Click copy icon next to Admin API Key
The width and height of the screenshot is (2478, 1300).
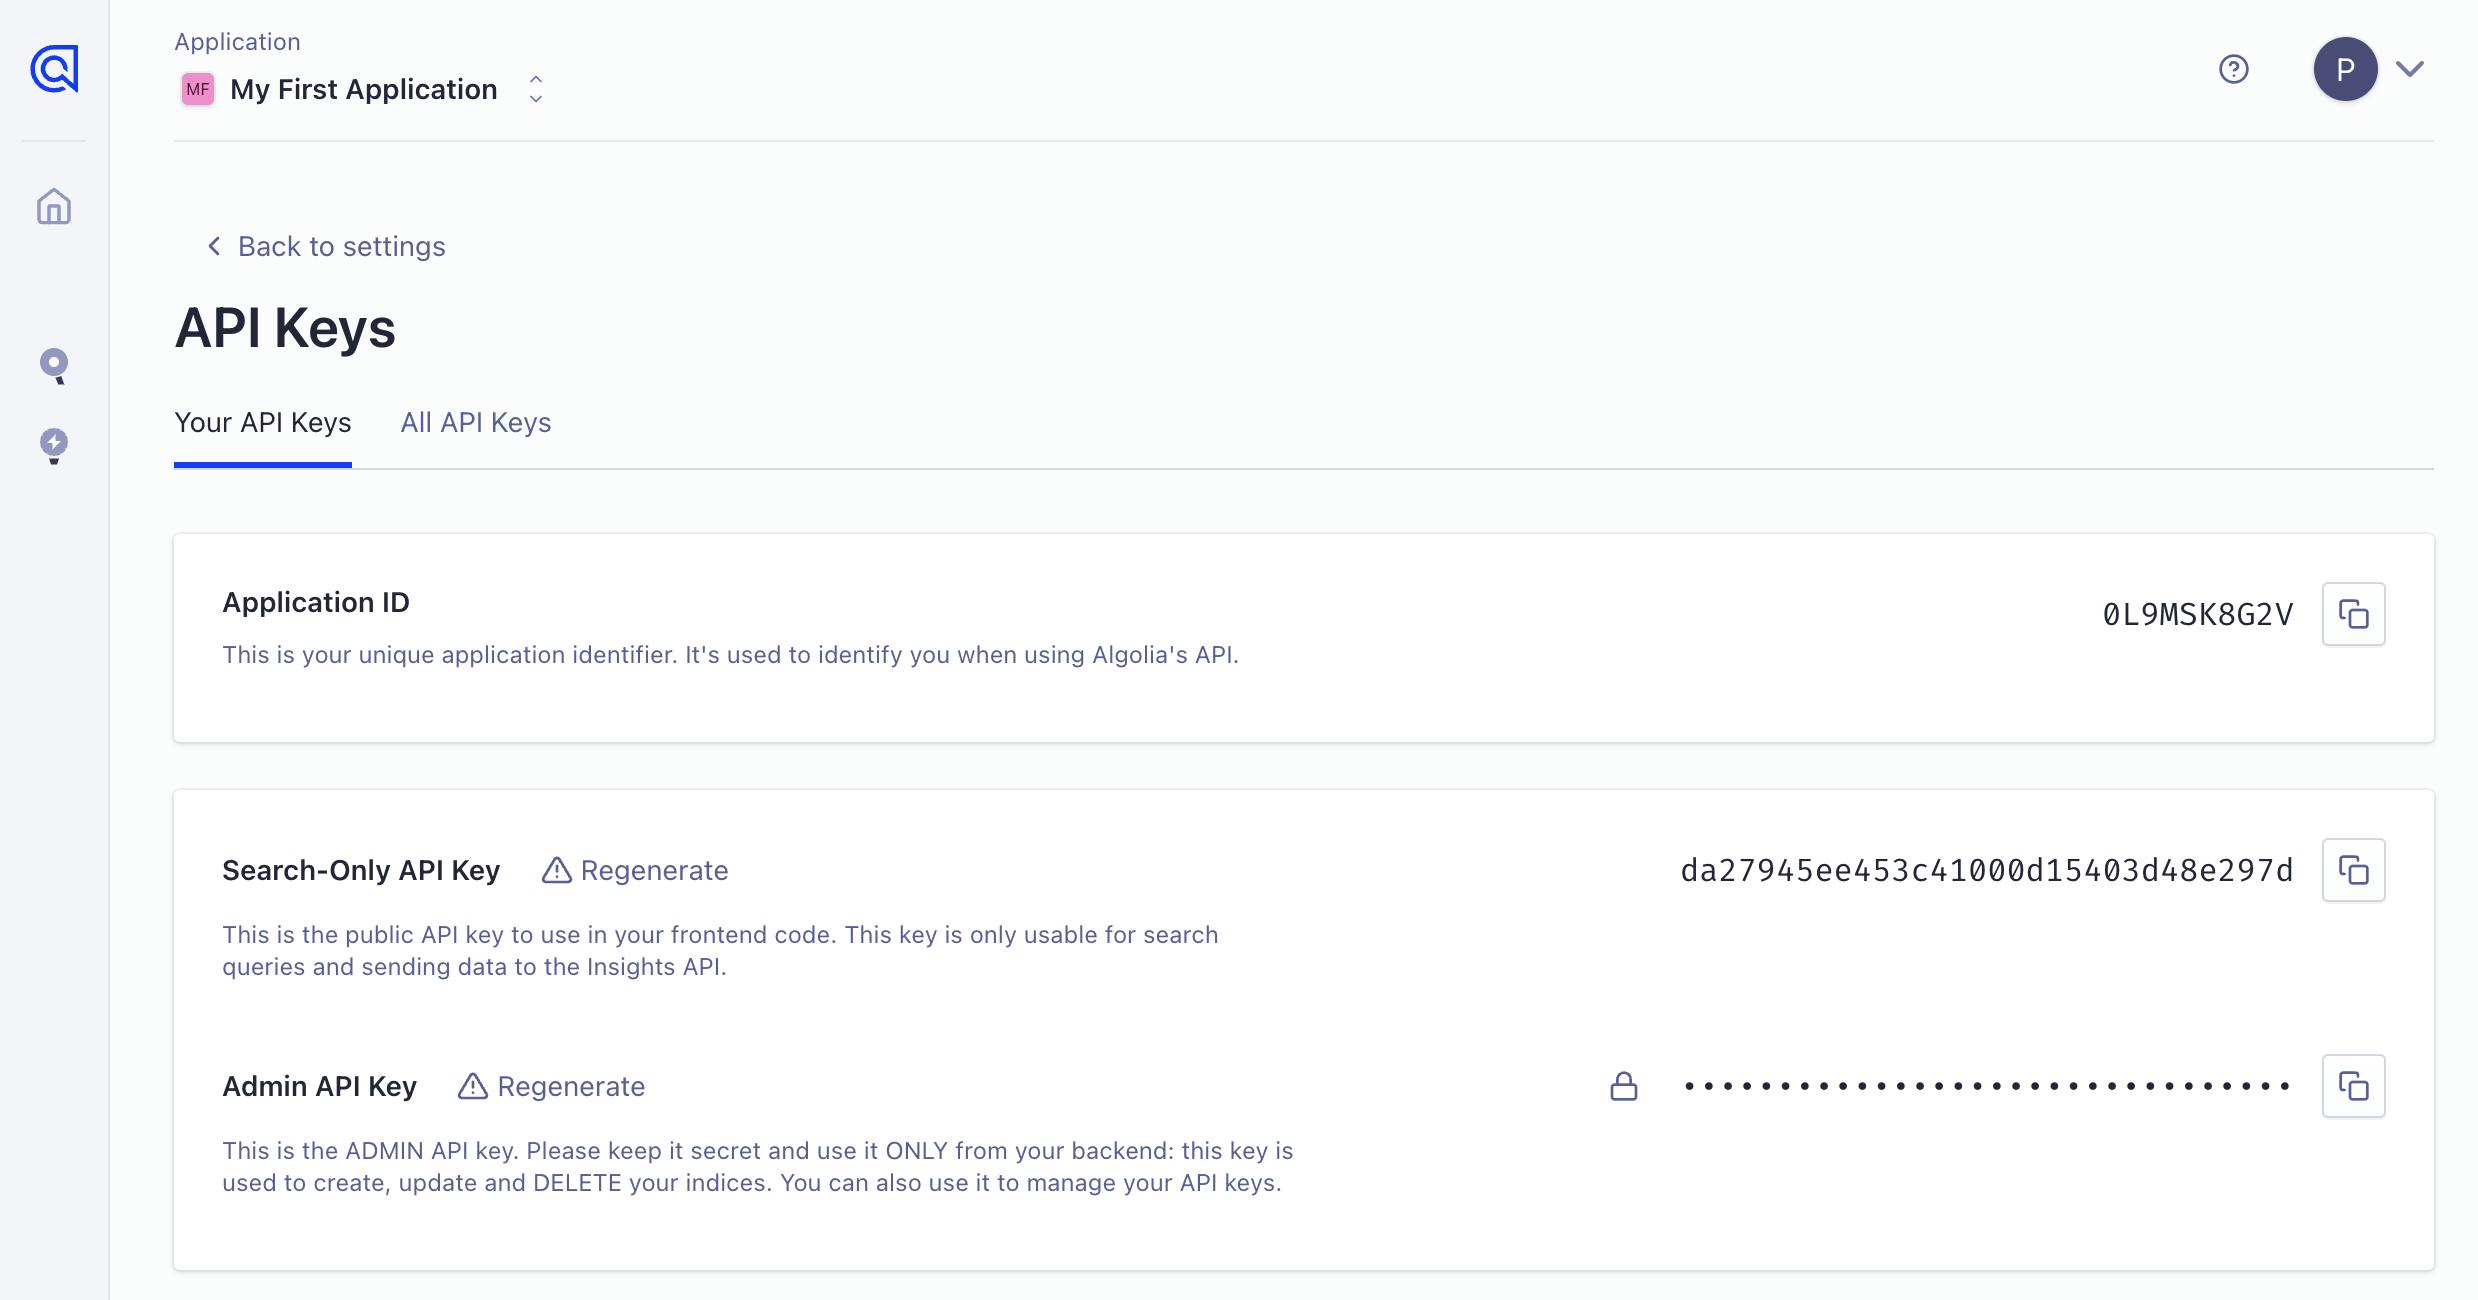[x=2355, y=1085]
